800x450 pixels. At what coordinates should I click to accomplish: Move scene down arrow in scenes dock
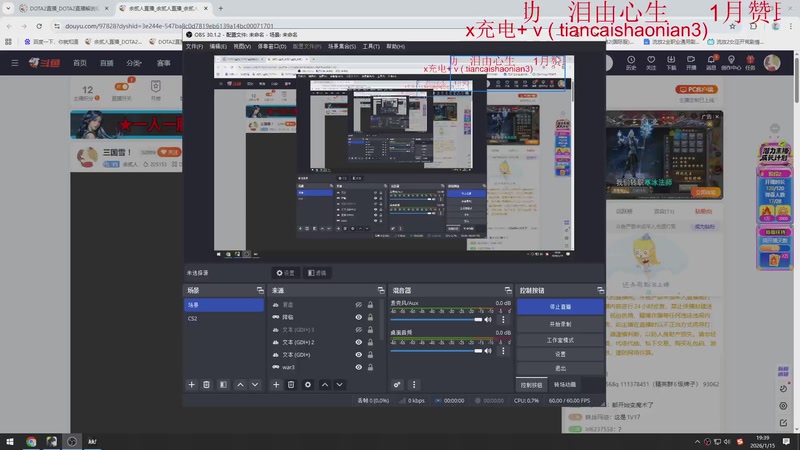coord(255,385)
